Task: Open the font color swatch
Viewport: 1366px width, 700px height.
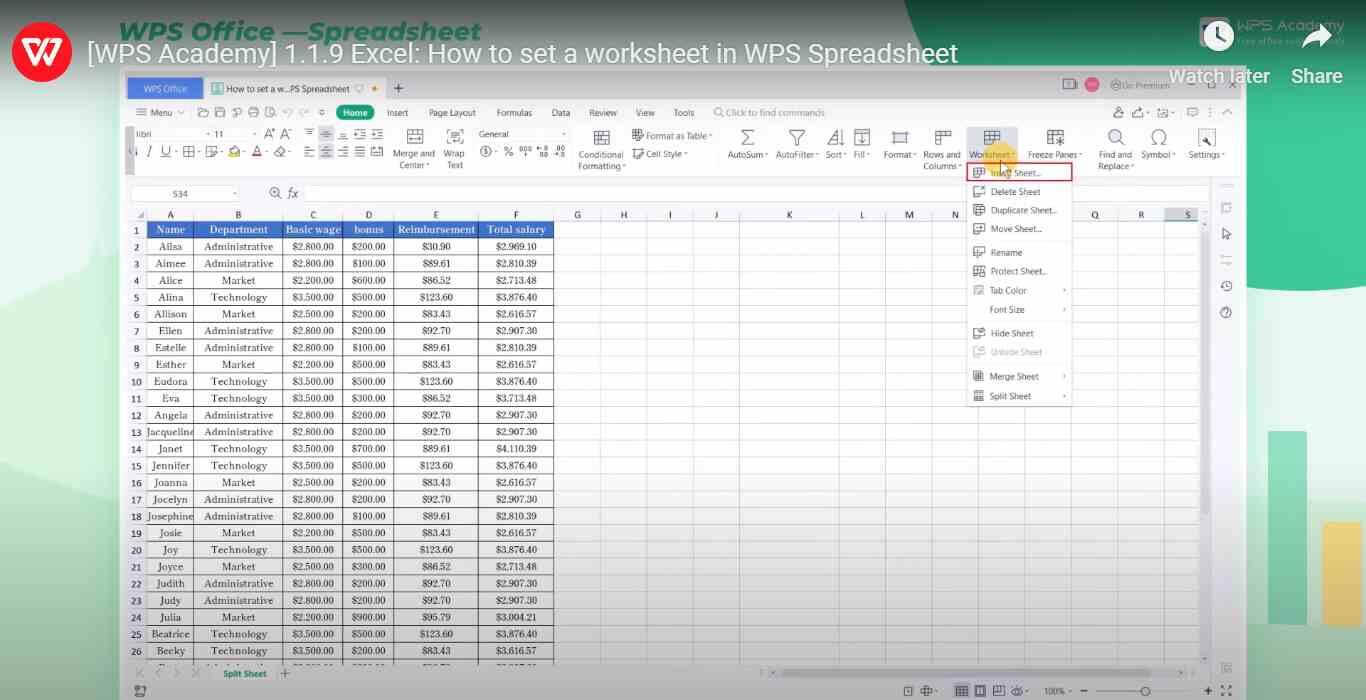Action: [257, 152]
